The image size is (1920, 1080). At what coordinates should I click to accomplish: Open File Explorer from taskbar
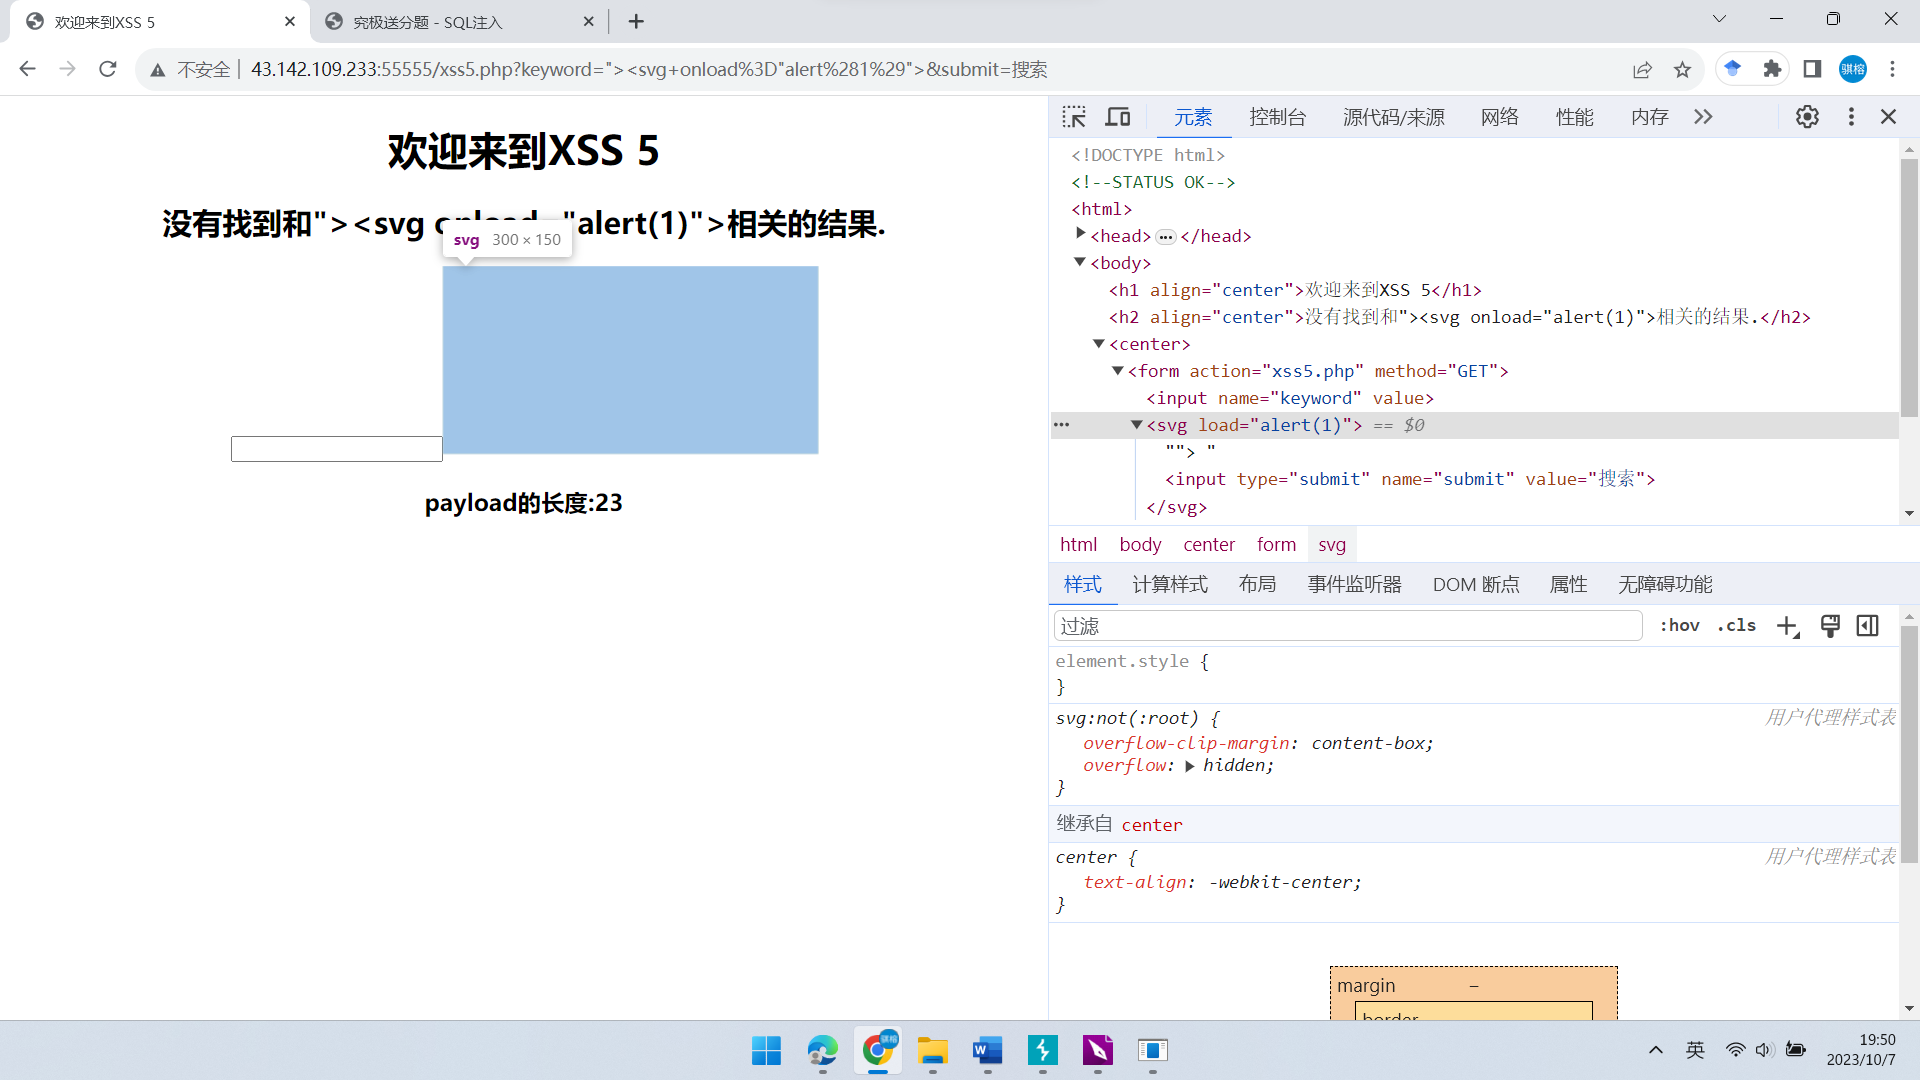tap(932, 1051)
